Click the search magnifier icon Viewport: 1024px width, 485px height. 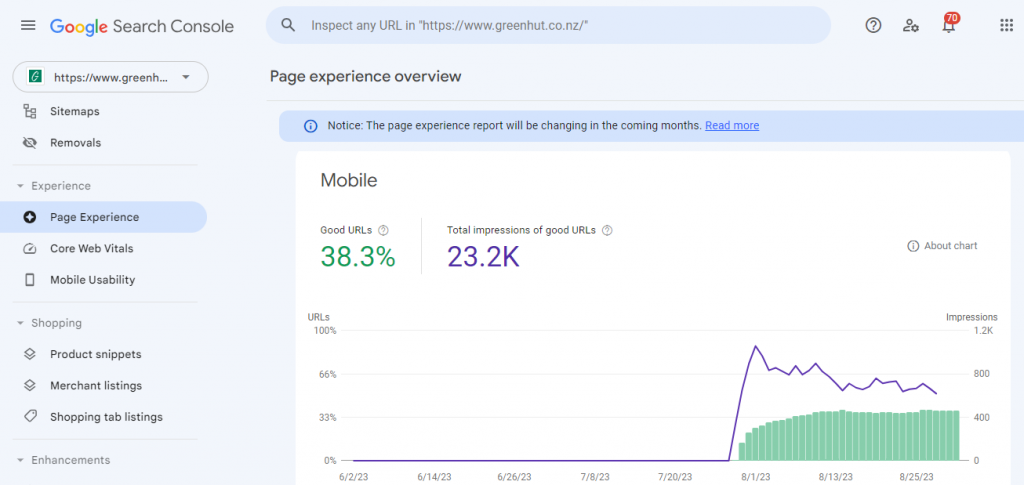click(x=288, y=25)
